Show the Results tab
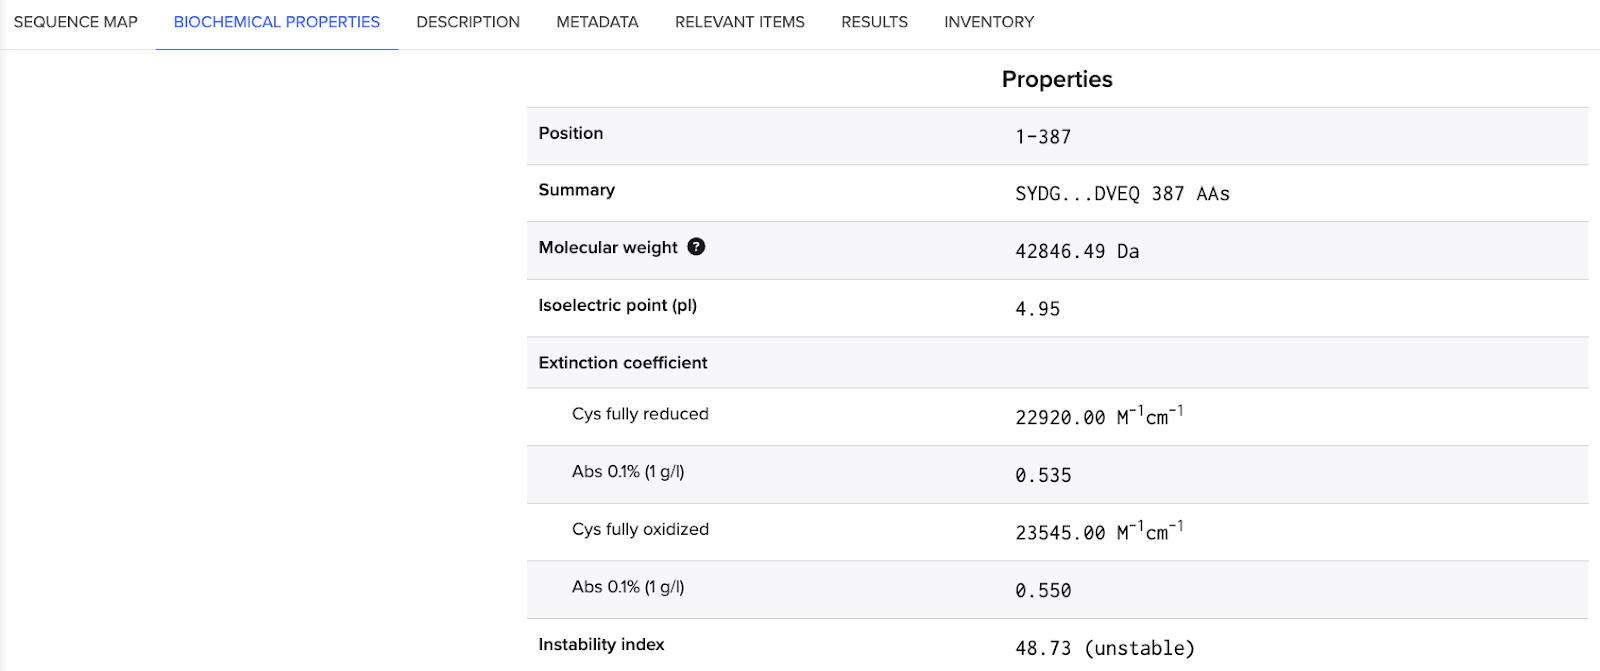 coord(874,22)
